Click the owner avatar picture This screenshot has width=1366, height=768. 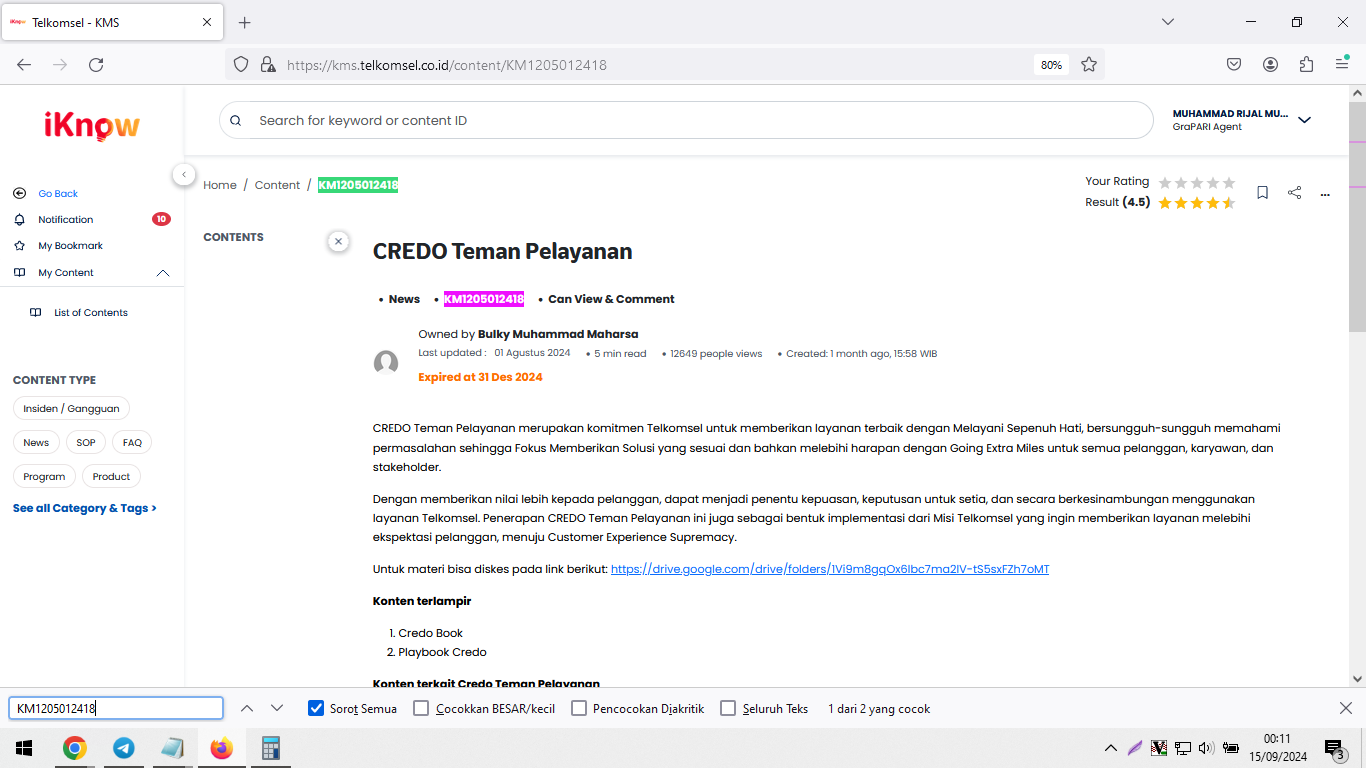click(x=386, y=363)
